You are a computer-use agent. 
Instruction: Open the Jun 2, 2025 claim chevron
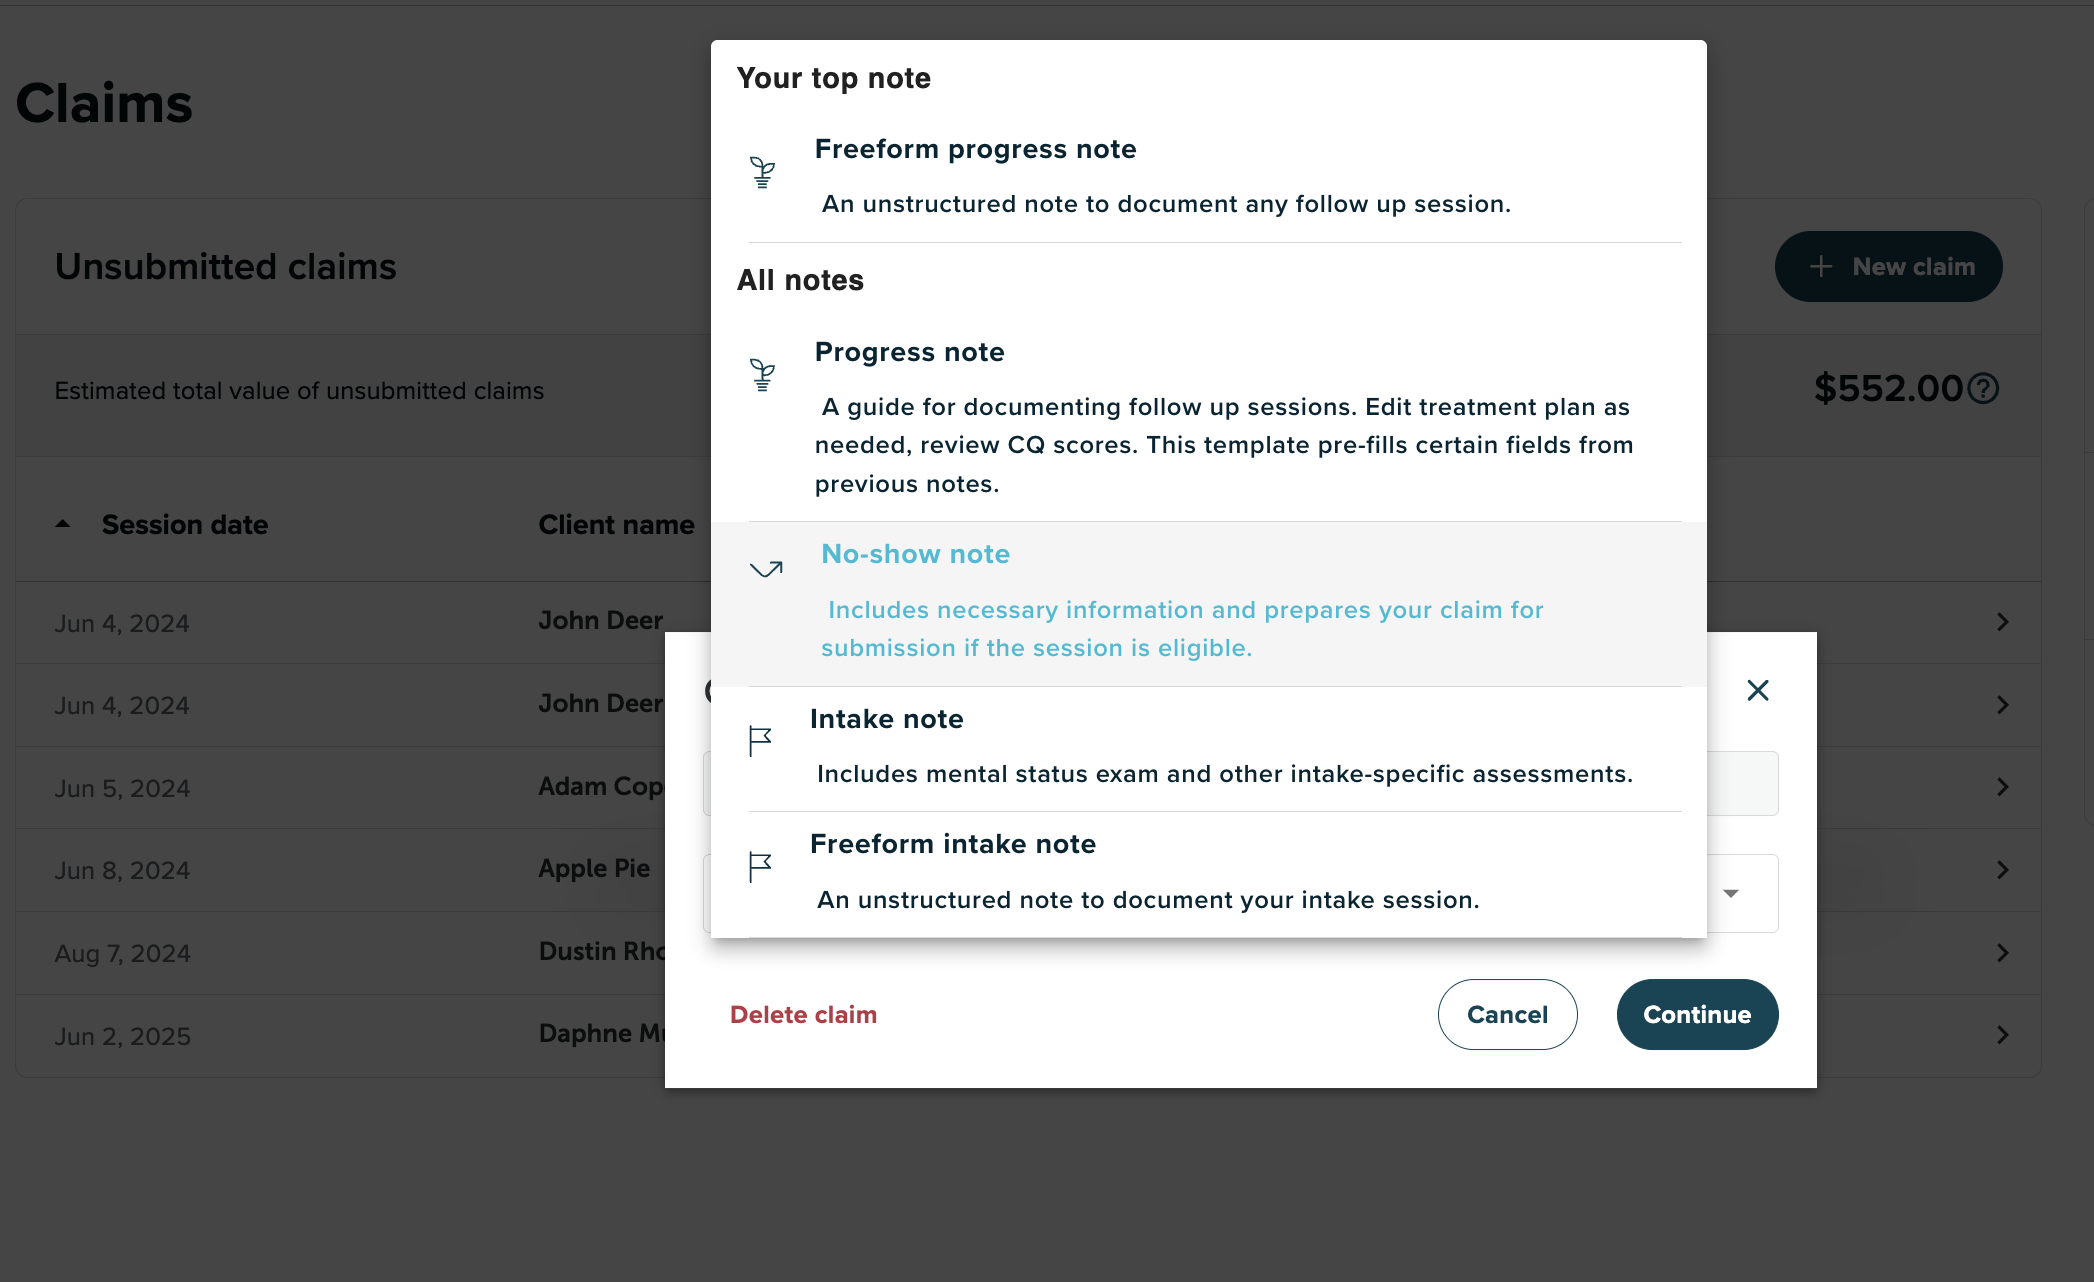[2002, 1035]
